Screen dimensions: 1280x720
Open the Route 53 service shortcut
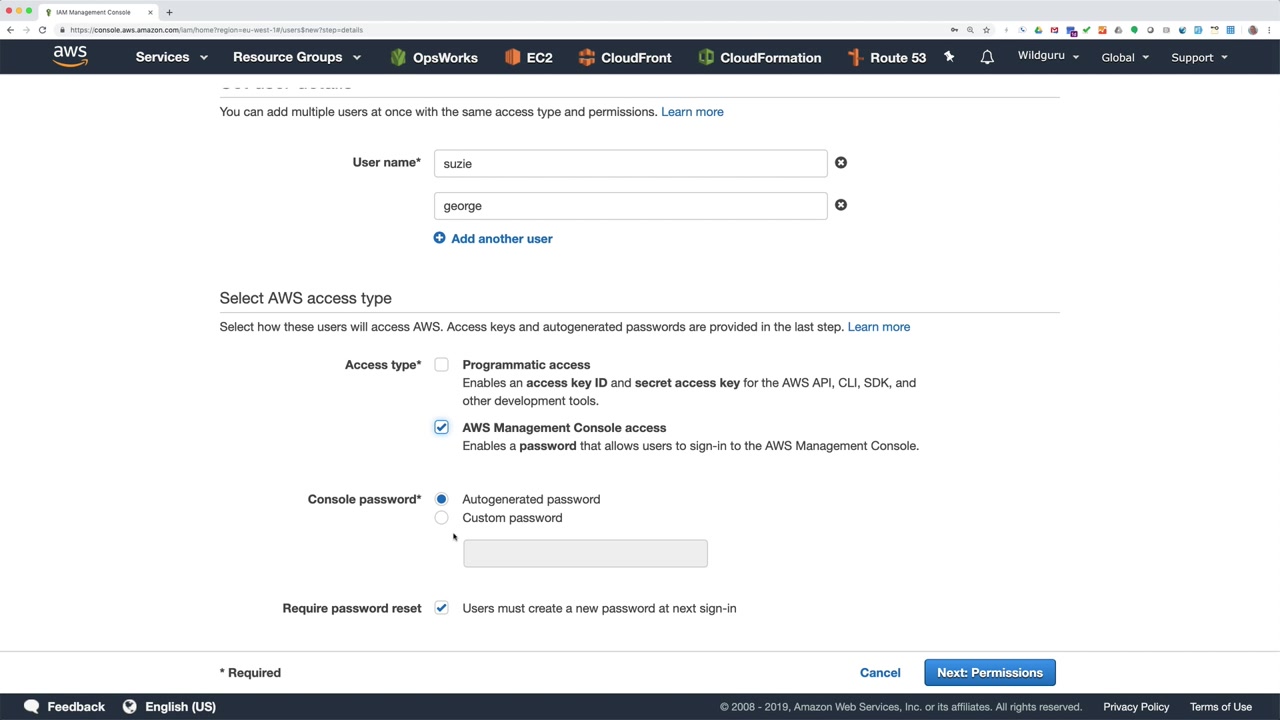[886, 57]
